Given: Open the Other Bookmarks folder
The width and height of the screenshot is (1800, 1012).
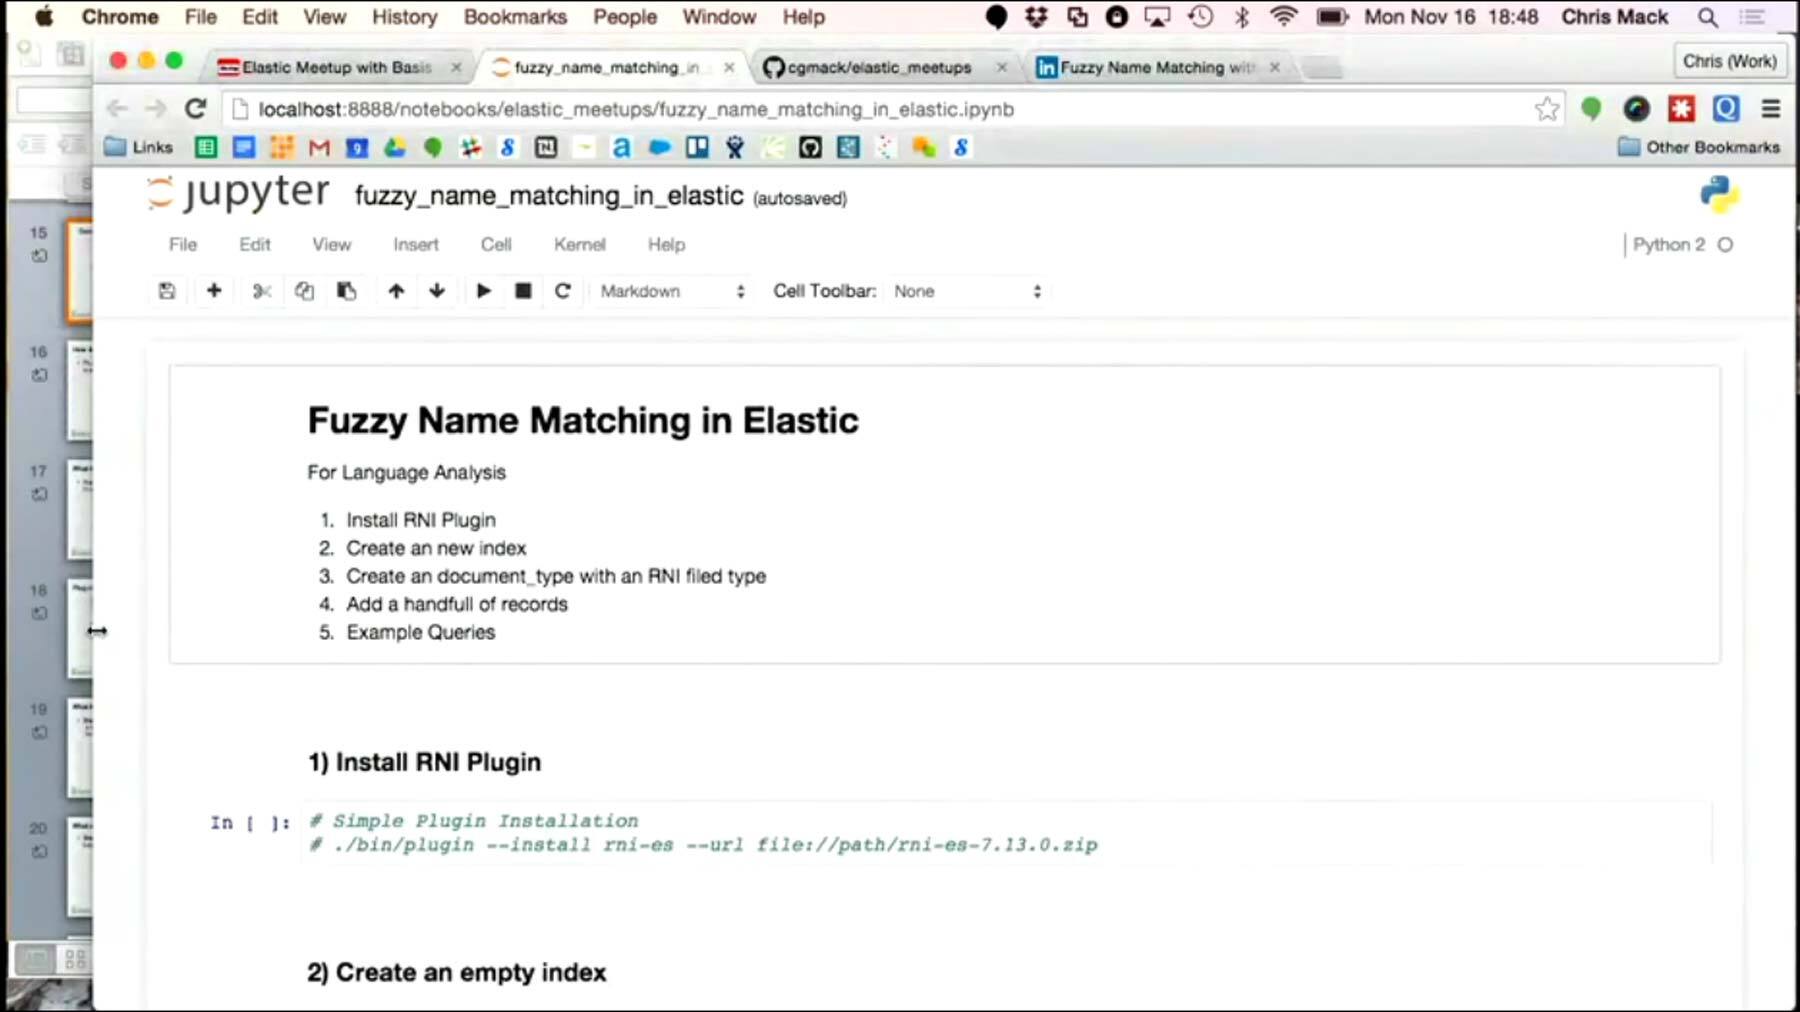Looking at the screenshot, I should [1699, 147].
